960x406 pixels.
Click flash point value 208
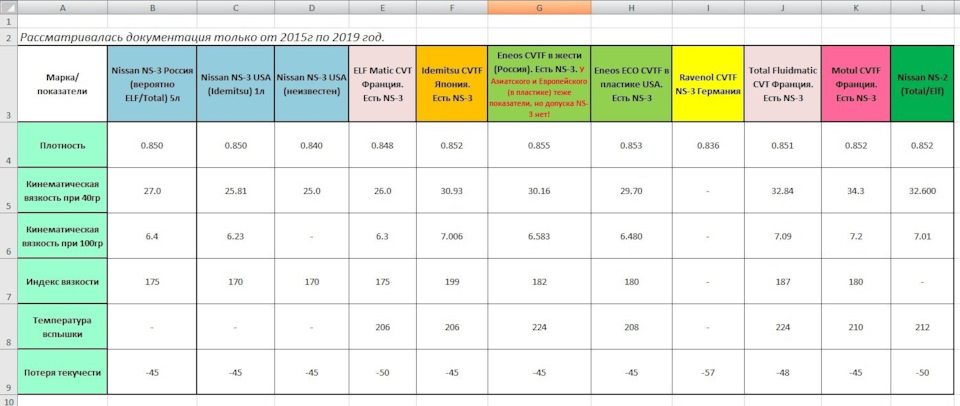631,327
